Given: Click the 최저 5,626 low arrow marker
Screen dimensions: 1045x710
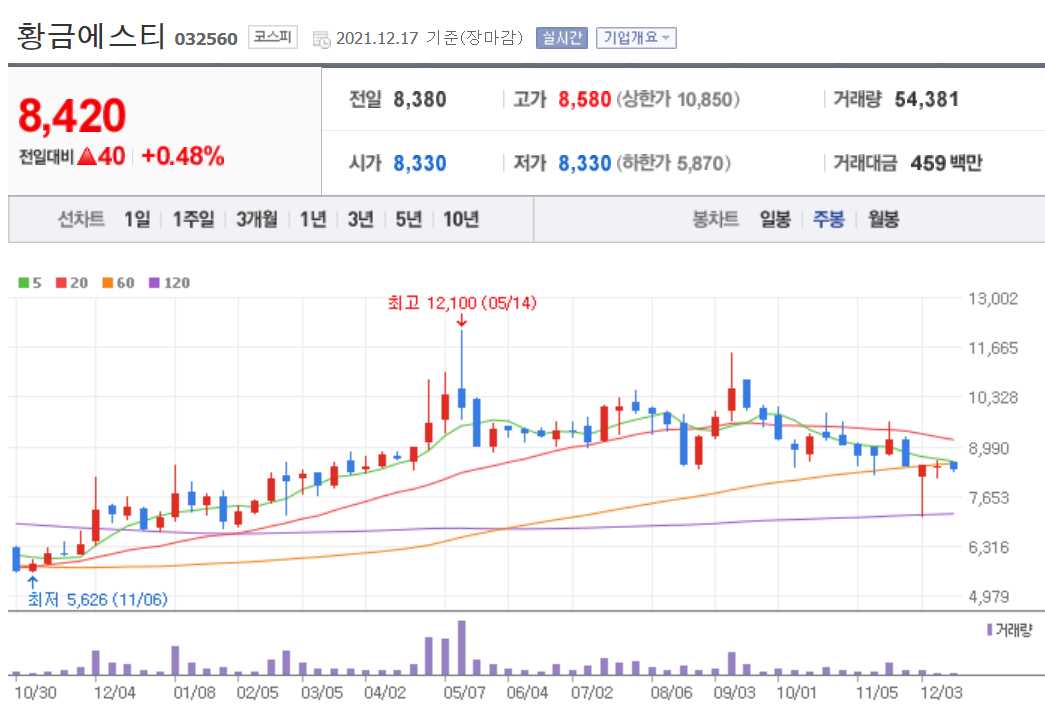Looking at the screenshot, I should pyautogui.click(x=33, y=580).
